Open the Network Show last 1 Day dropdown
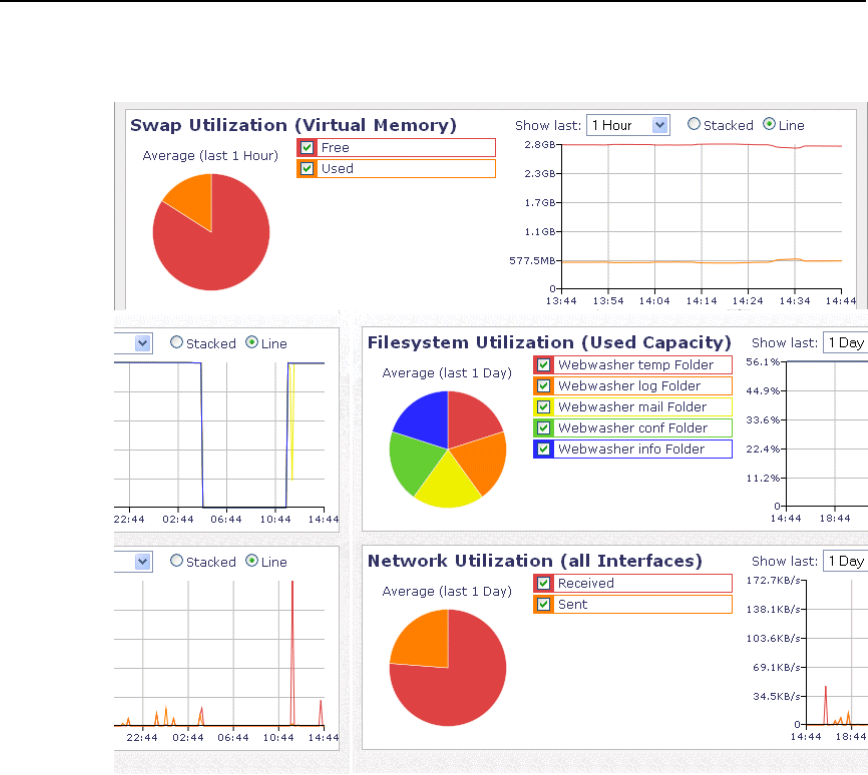Screen dimensions: 868x775 [x=845, y=561]
